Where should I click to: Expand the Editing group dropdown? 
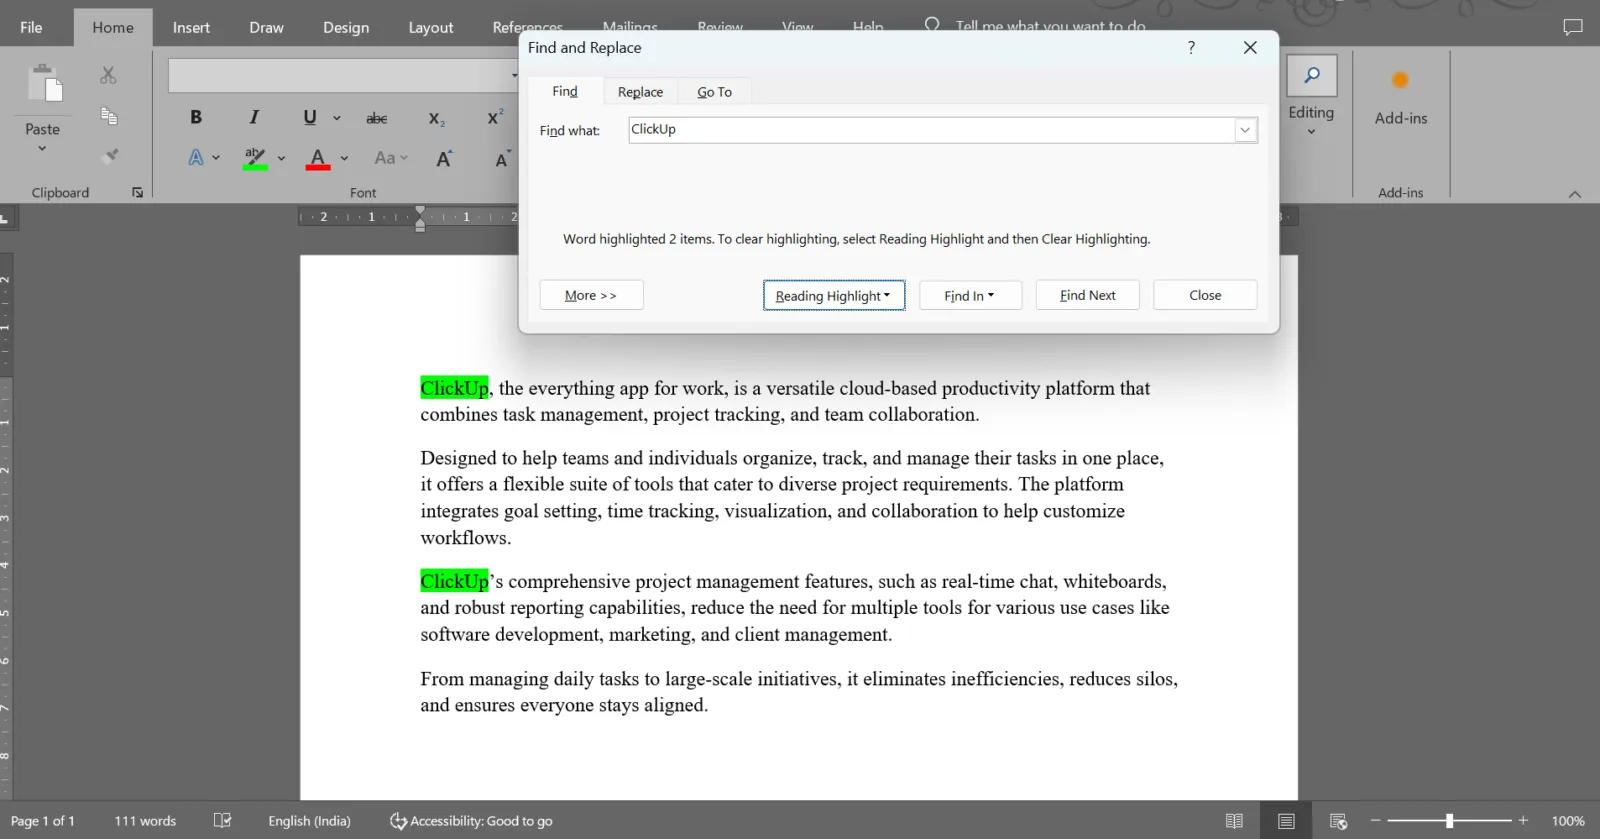(1311, 131)
